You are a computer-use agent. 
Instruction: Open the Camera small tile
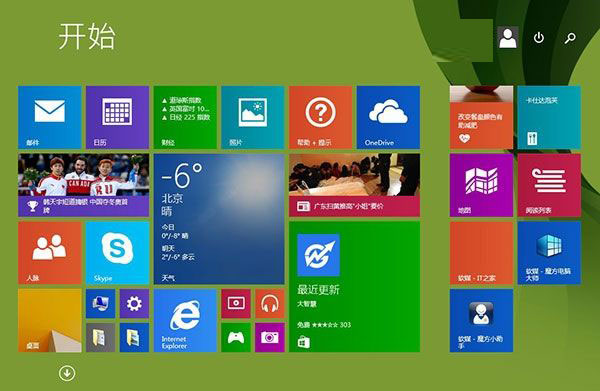point(270,337)
